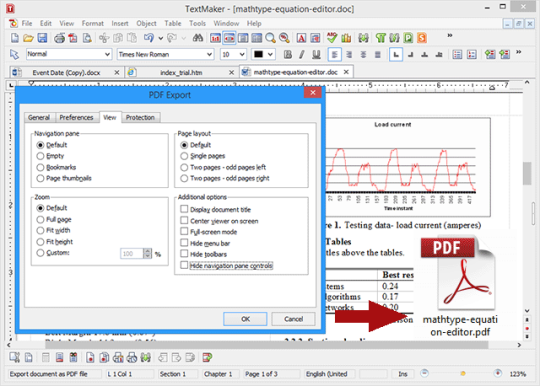
Task: Open the Tools menu
Action: 197,23
